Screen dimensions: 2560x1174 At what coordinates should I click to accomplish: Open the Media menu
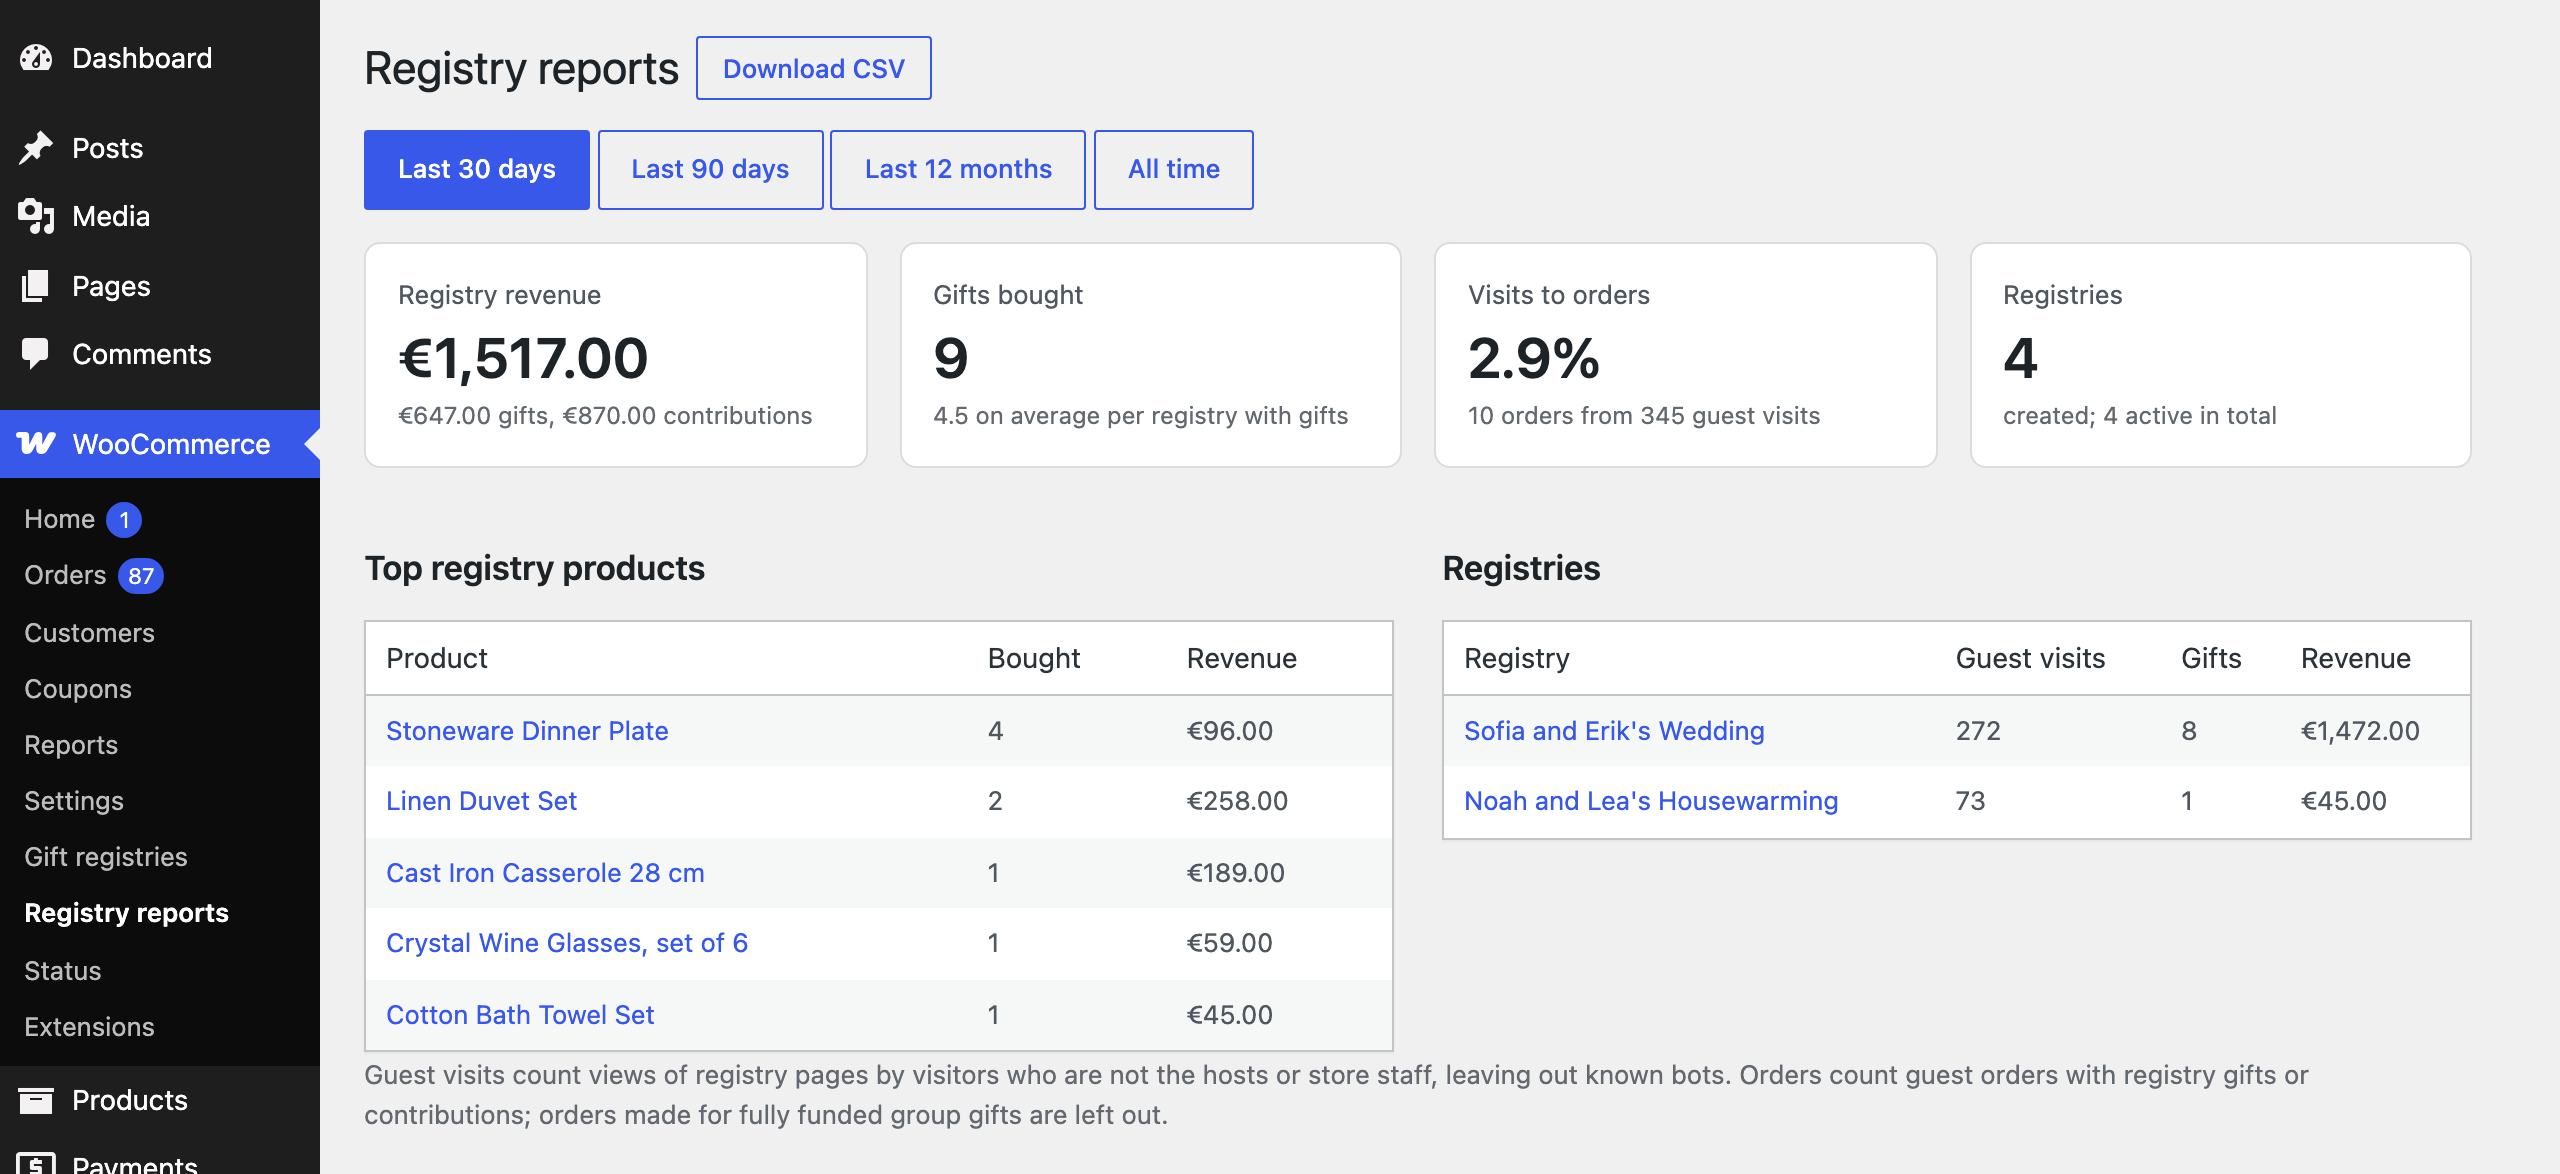(160, 216)
